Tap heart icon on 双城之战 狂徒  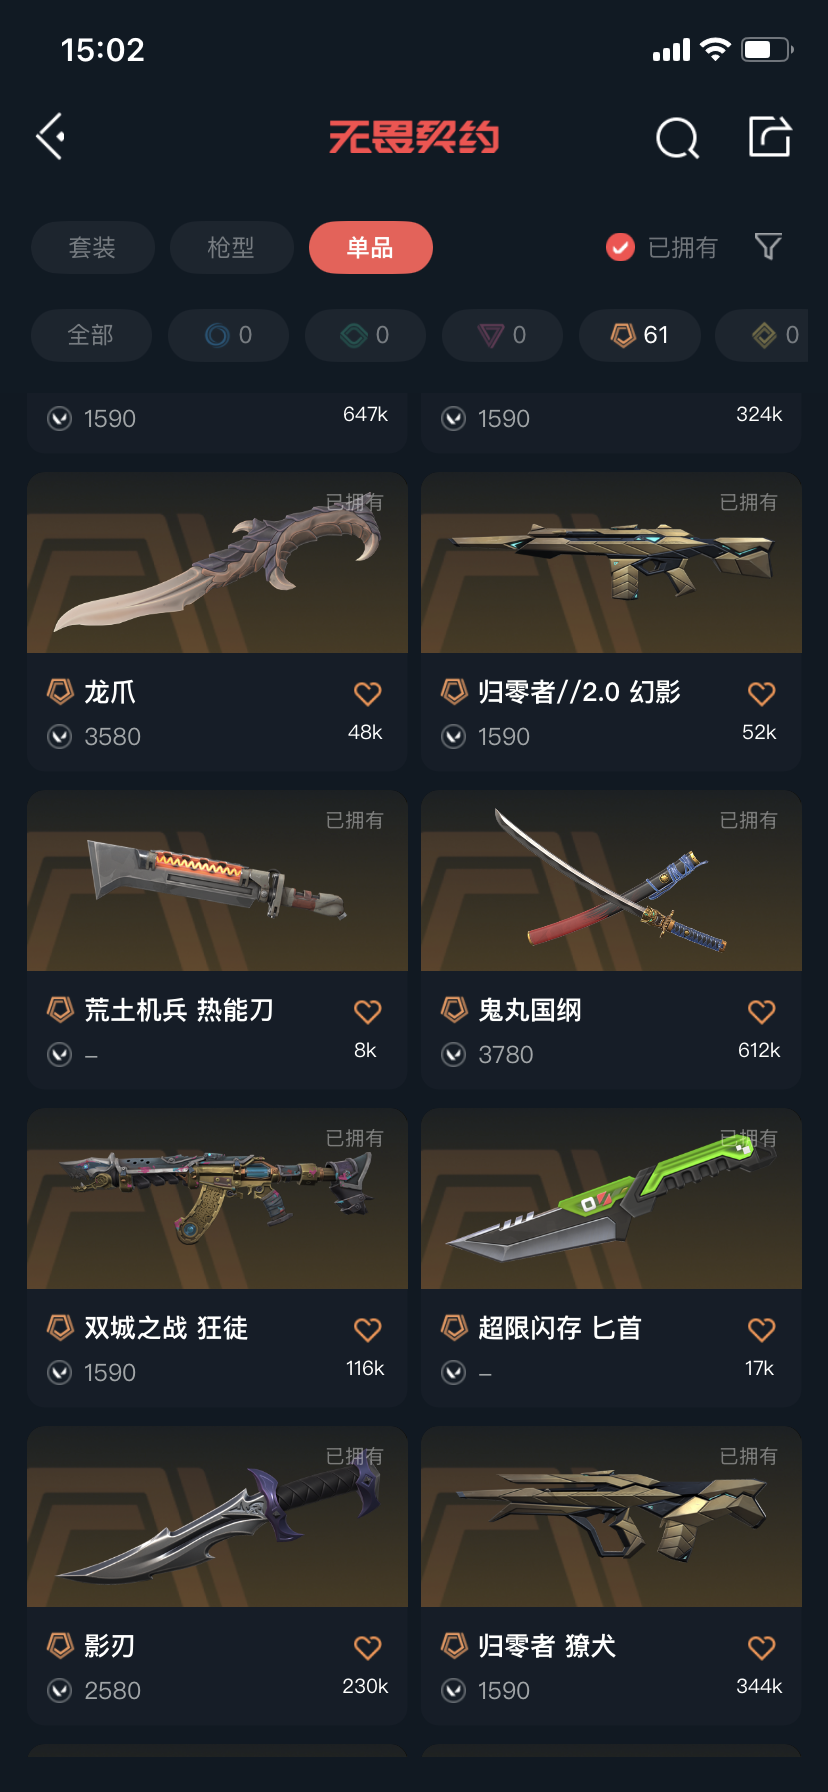pyautogui.click(x=368, y=1329)
